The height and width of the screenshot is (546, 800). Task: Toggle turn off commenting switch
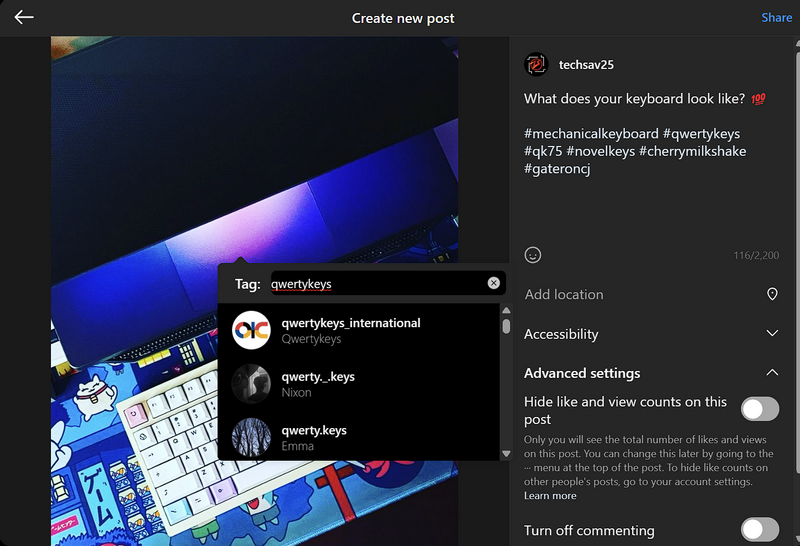(x=759, y=529)
